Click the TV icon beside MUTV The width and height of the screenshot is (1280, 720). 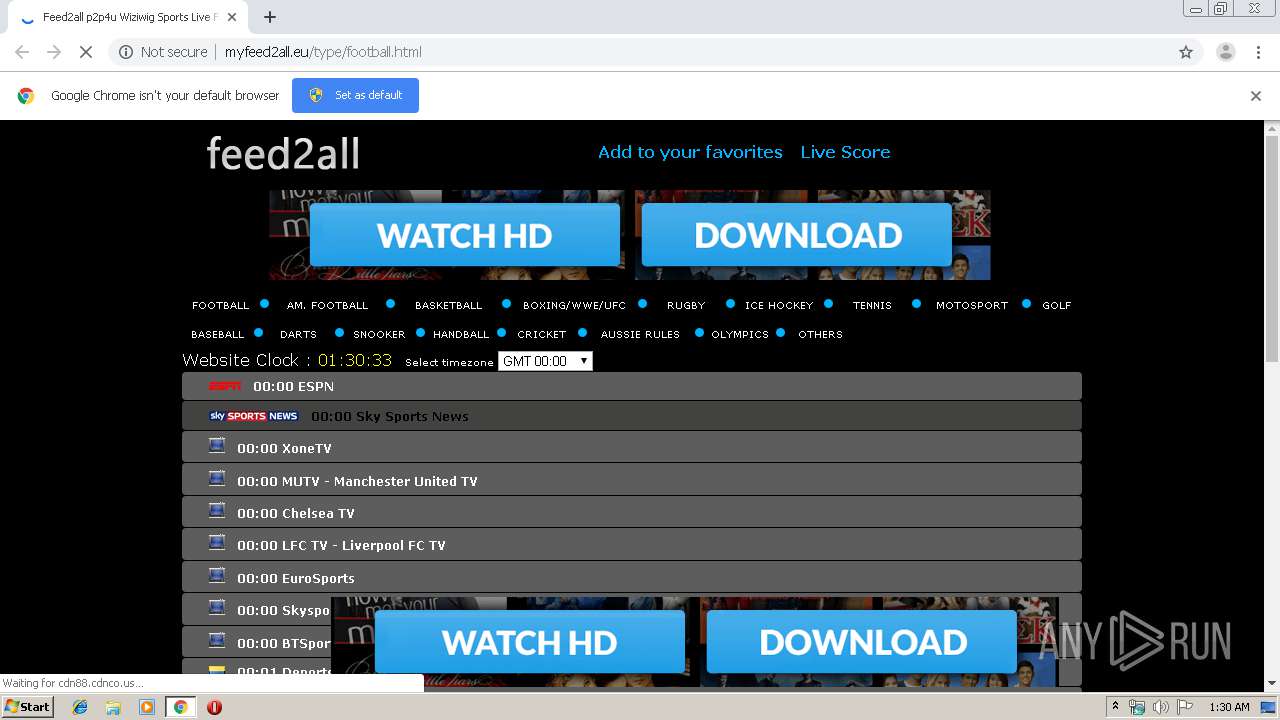tap(217, 478)
